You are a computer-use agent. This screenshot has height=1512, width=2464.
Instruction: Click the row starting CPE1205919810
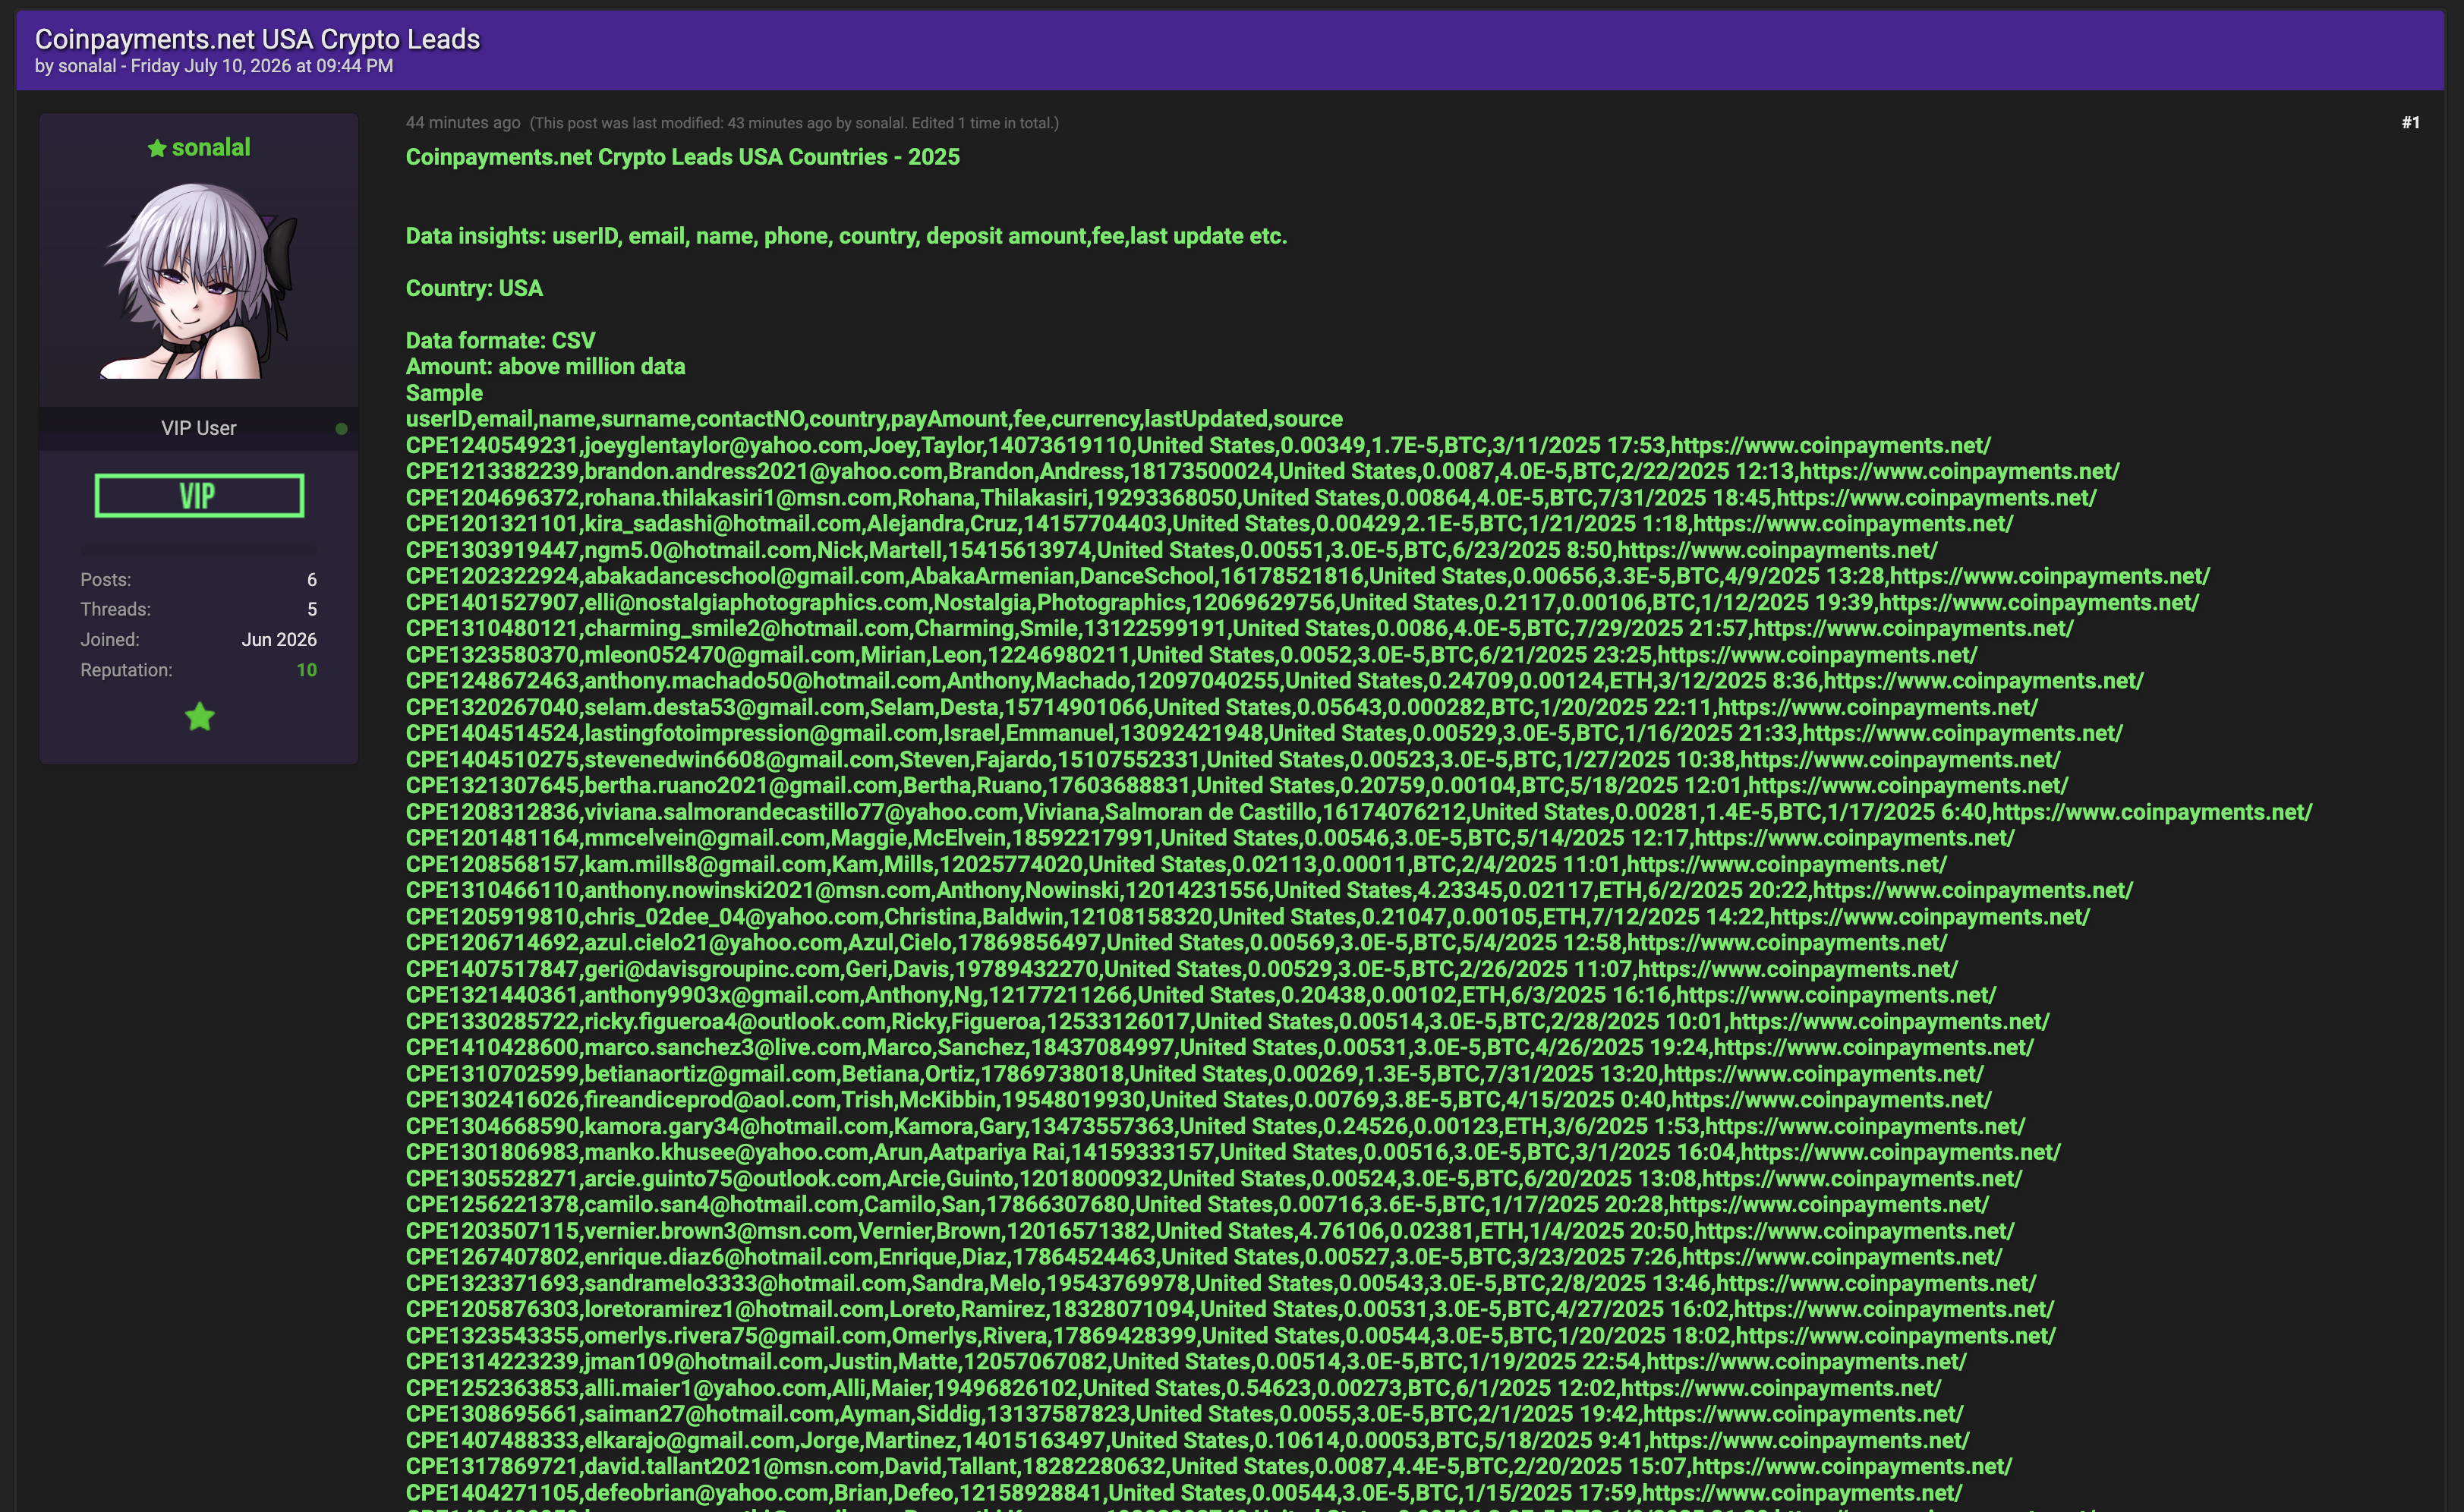pos(1247,916)
